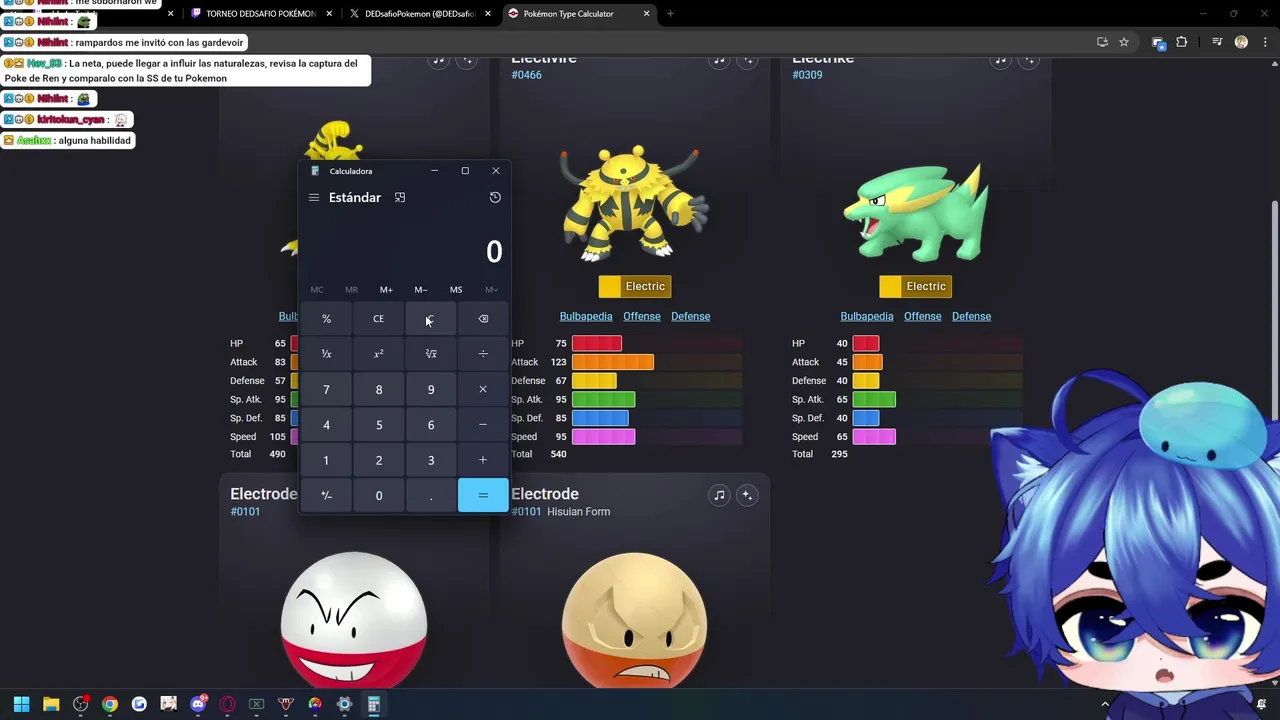Screen dimensions: 1280x720
Task: Open Calculator icon in taskbar
Action: 374,704
